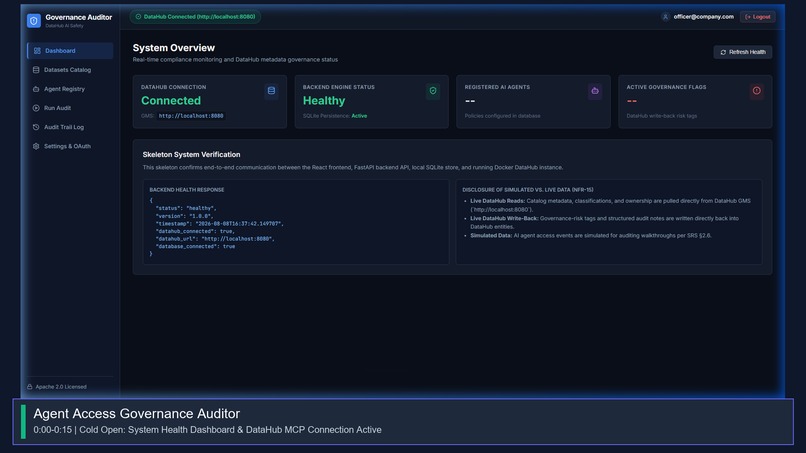Image resolution: width=806 pixels, height=453 pixels.
Task: Click Policies configured in database text
Action: (x=502, y=116)
